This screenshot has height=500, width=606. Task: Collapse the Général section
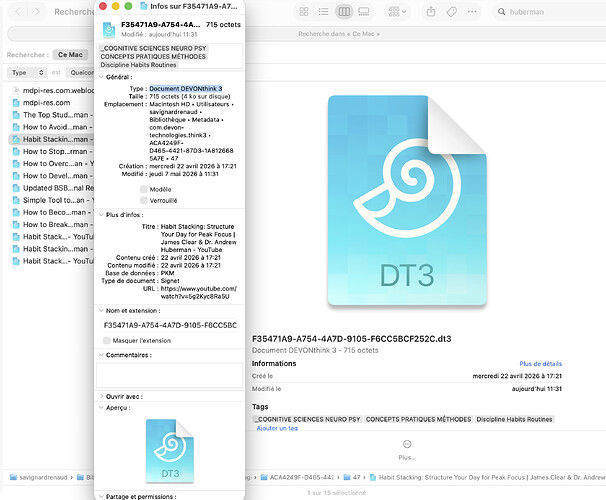pyautogui.click(x=101, y=77)
